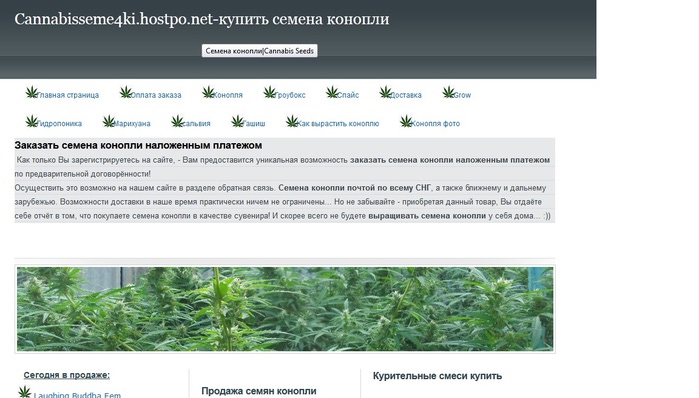The image size is (699, 398).
Task: Click the Laughing Buddha Fem product link
Action: click(x=77, y=395)
